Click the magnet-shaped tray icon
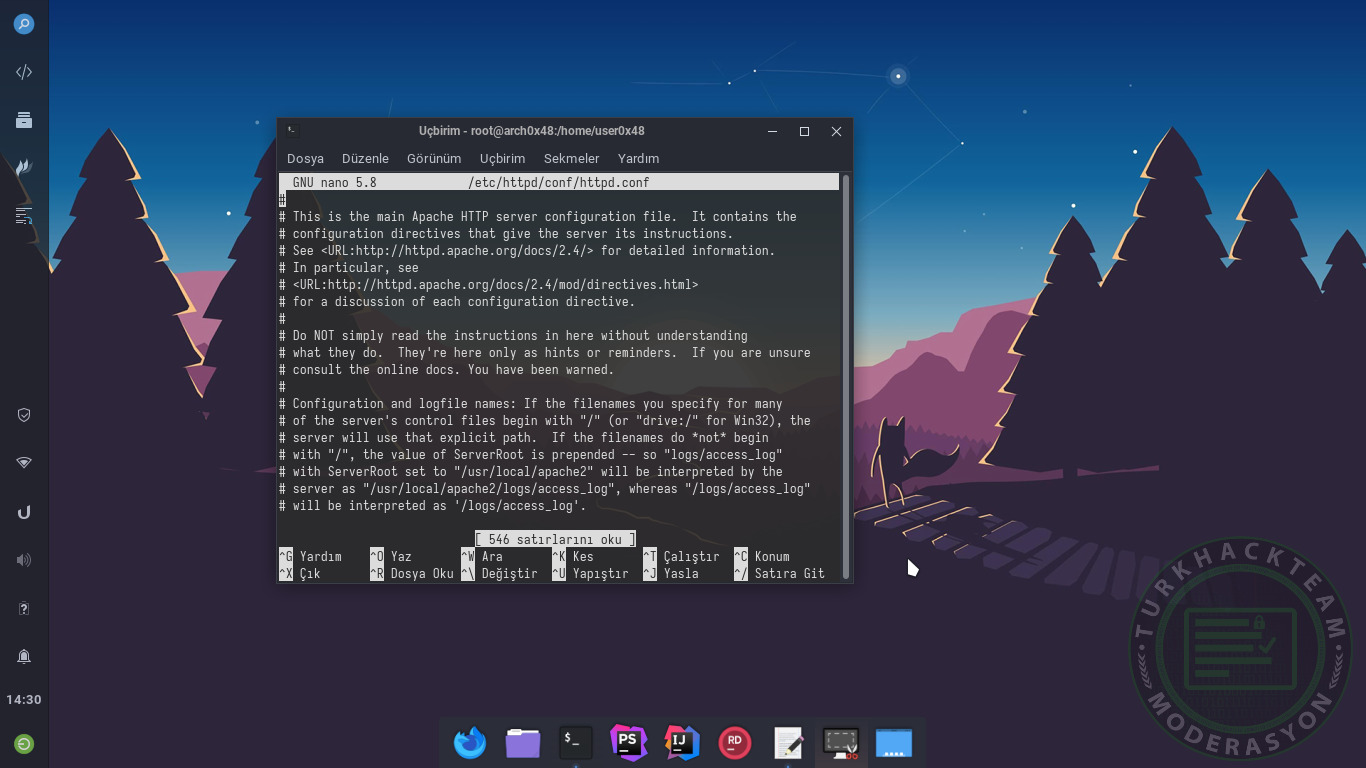1366x768 pixels. 24,512
